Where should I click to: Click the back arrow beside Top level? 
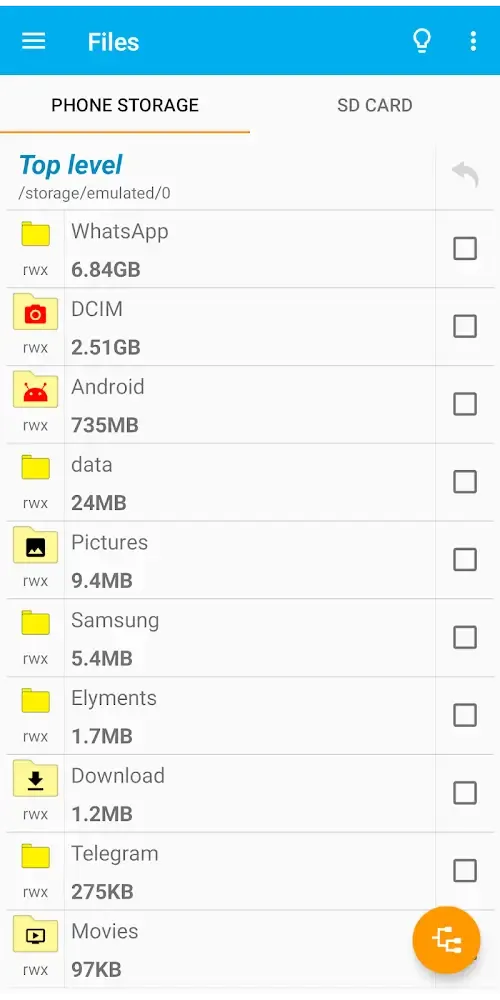(465, 174)
